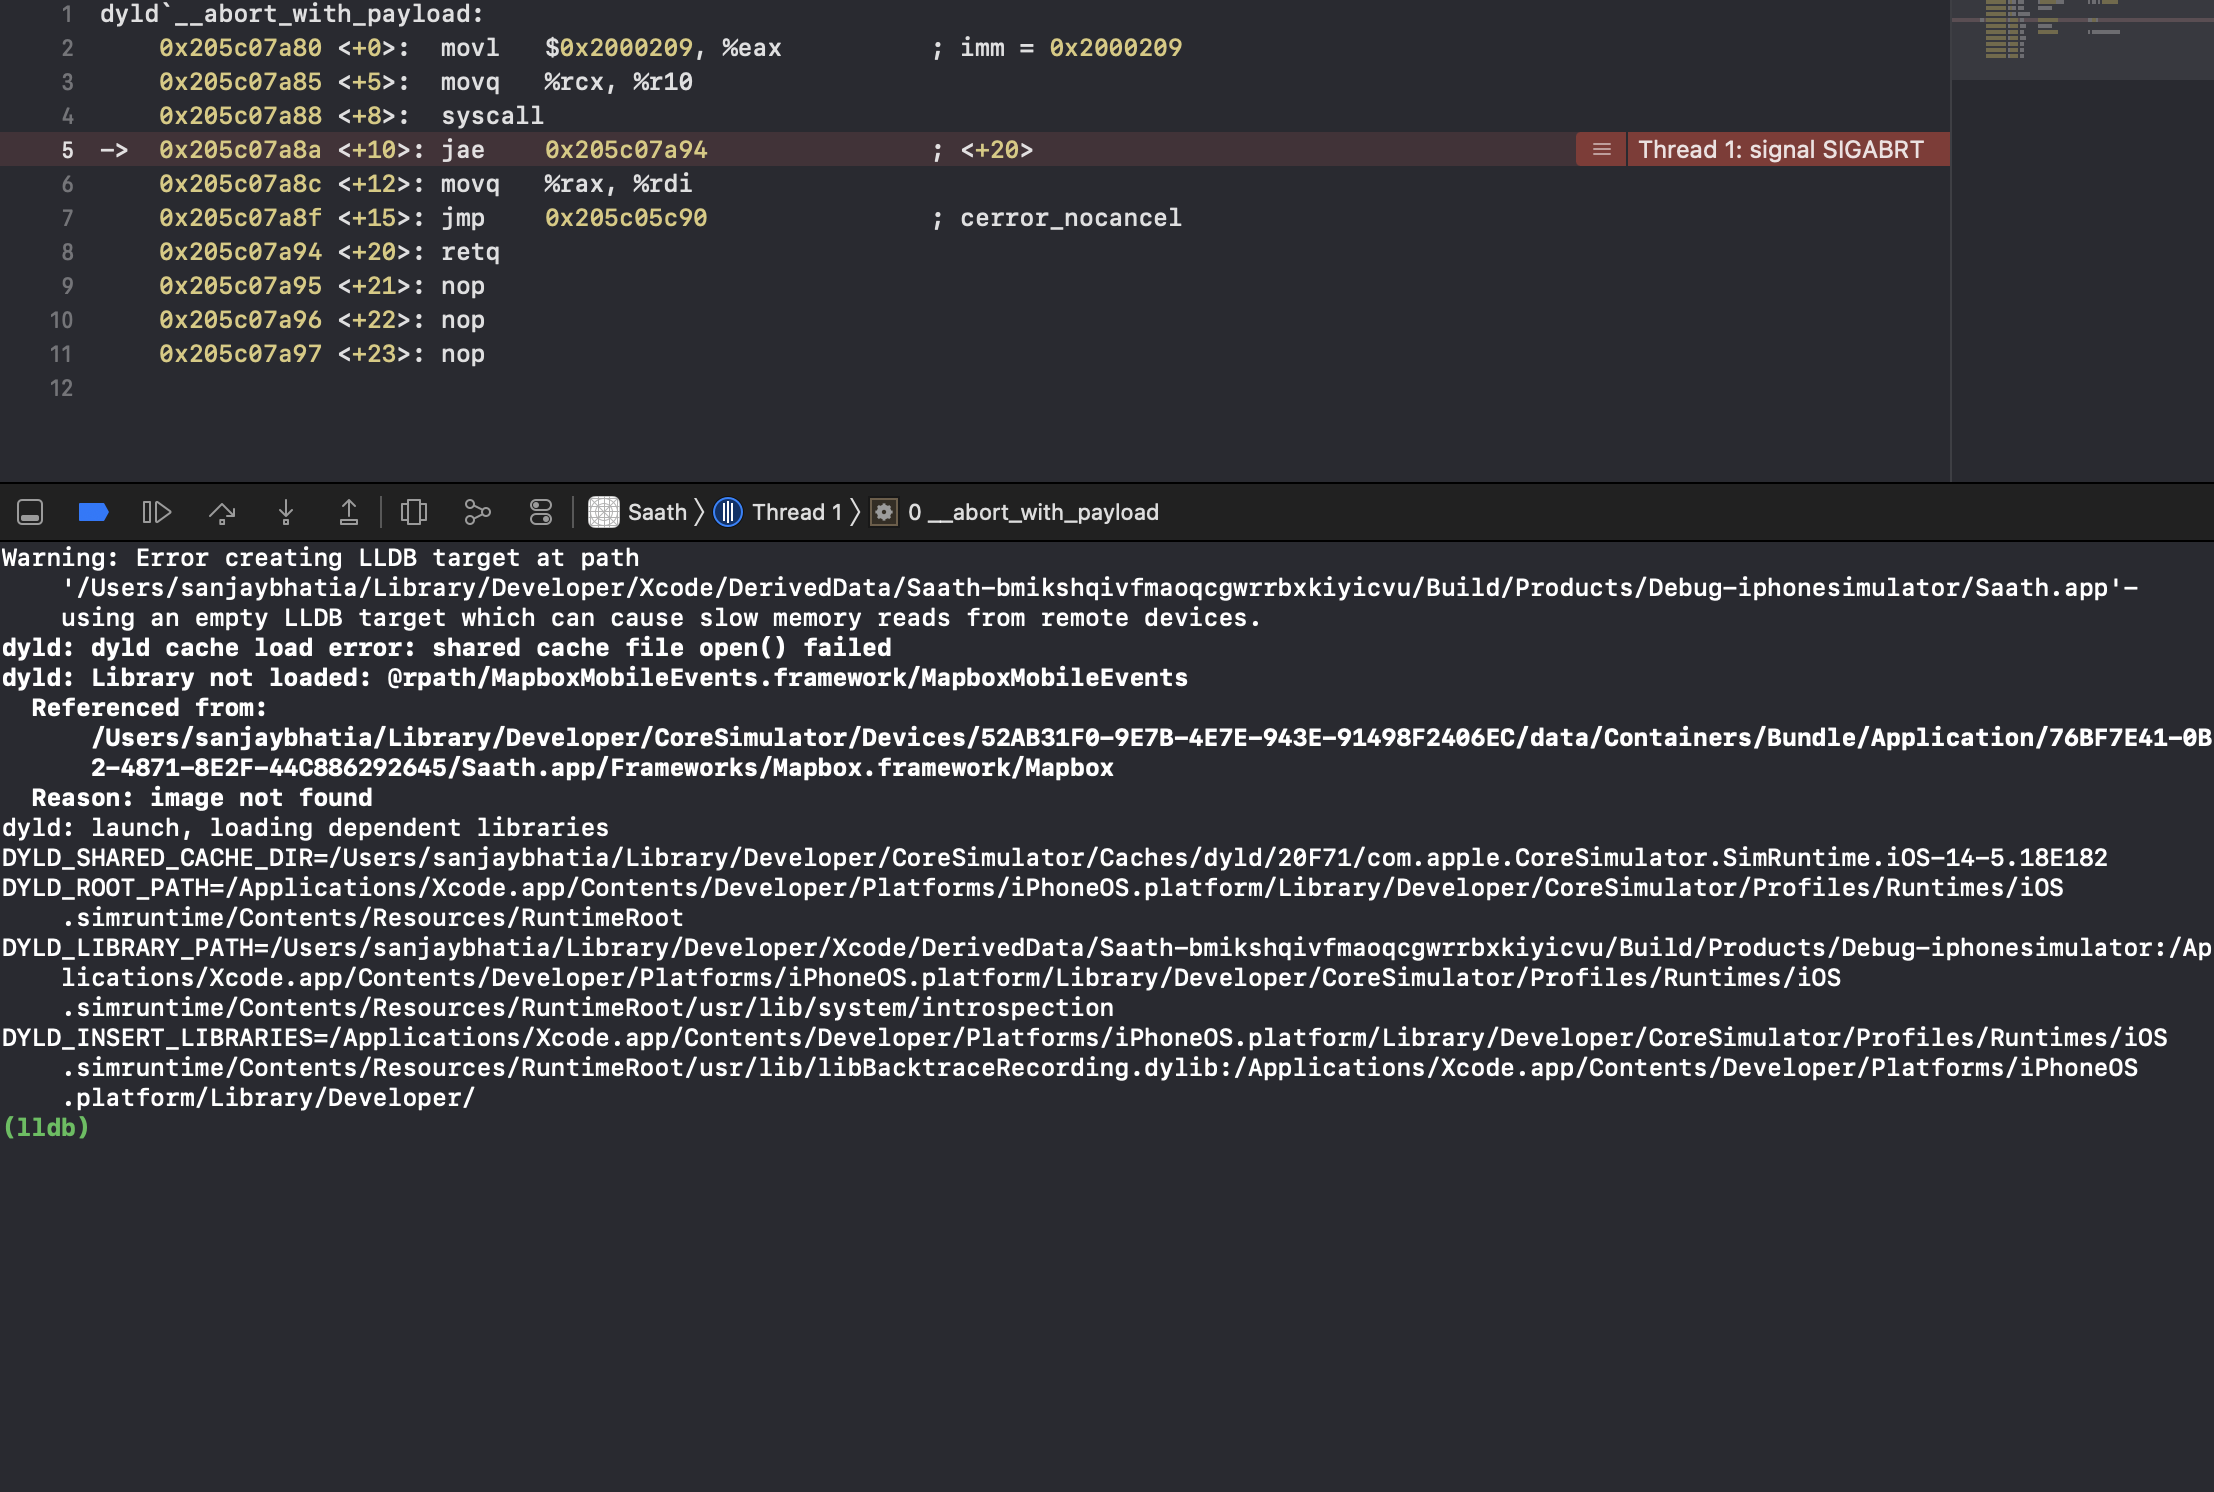Image resolution: width=2214 pixels, height=1492 pixels.
Task: Click the continue program execution control
Action: tap(157, 512)
